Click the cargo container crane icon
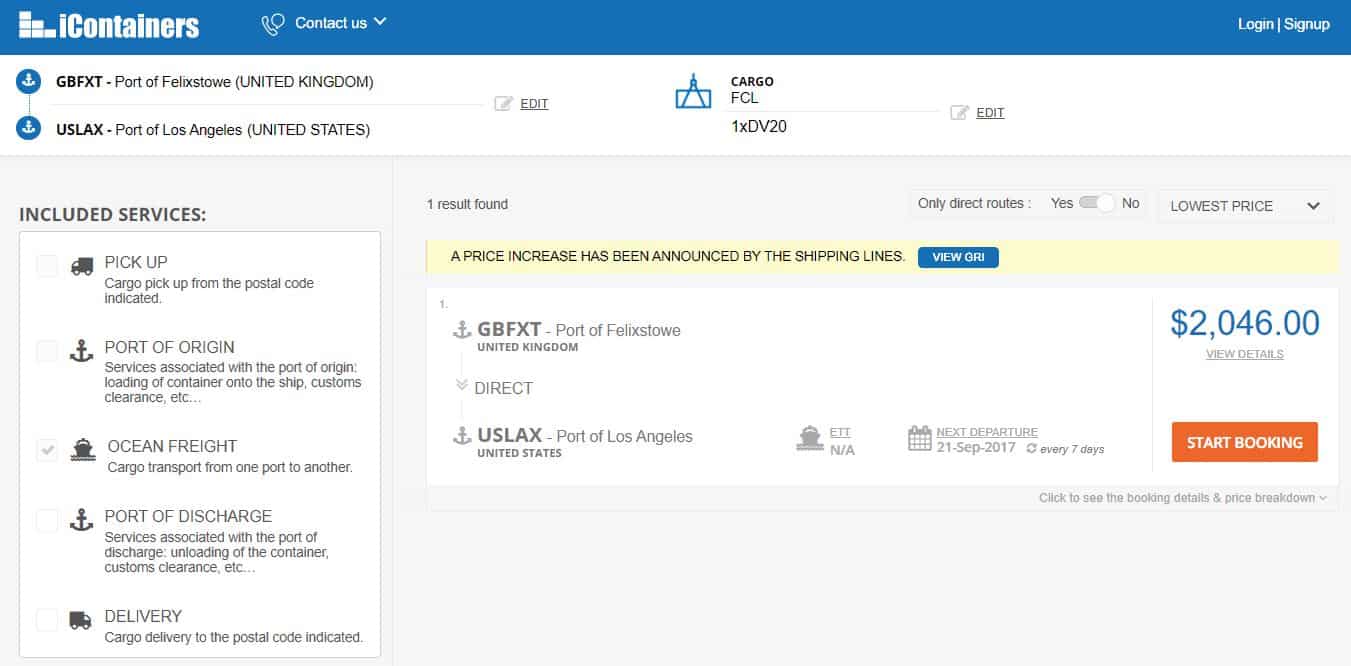 [x=693, y=92]
